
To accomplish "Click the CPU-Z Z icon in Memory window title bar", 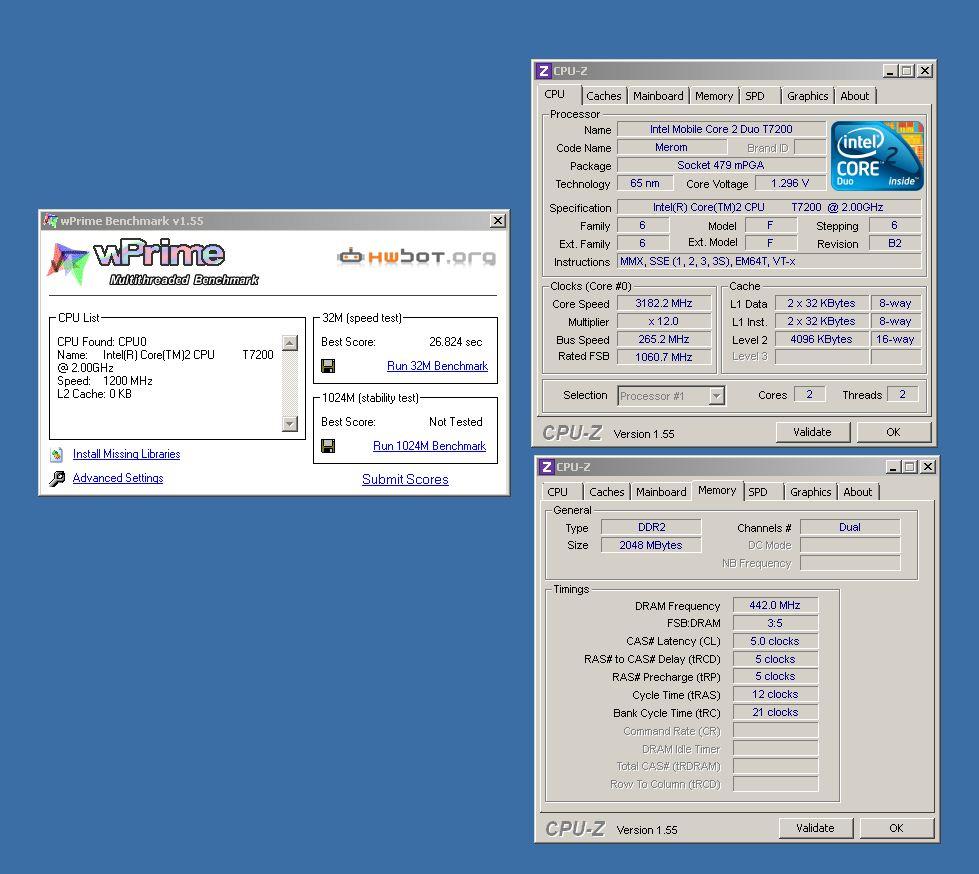I will click(547, 466).
